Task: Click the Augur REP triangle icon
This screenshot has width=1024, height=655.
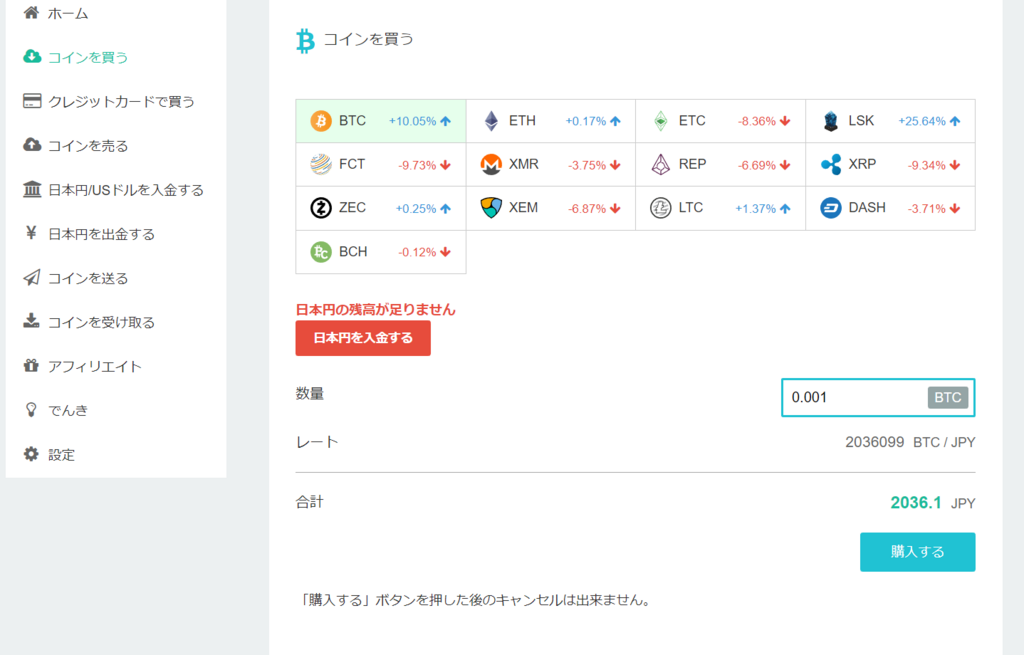Action: coord(661,165)
